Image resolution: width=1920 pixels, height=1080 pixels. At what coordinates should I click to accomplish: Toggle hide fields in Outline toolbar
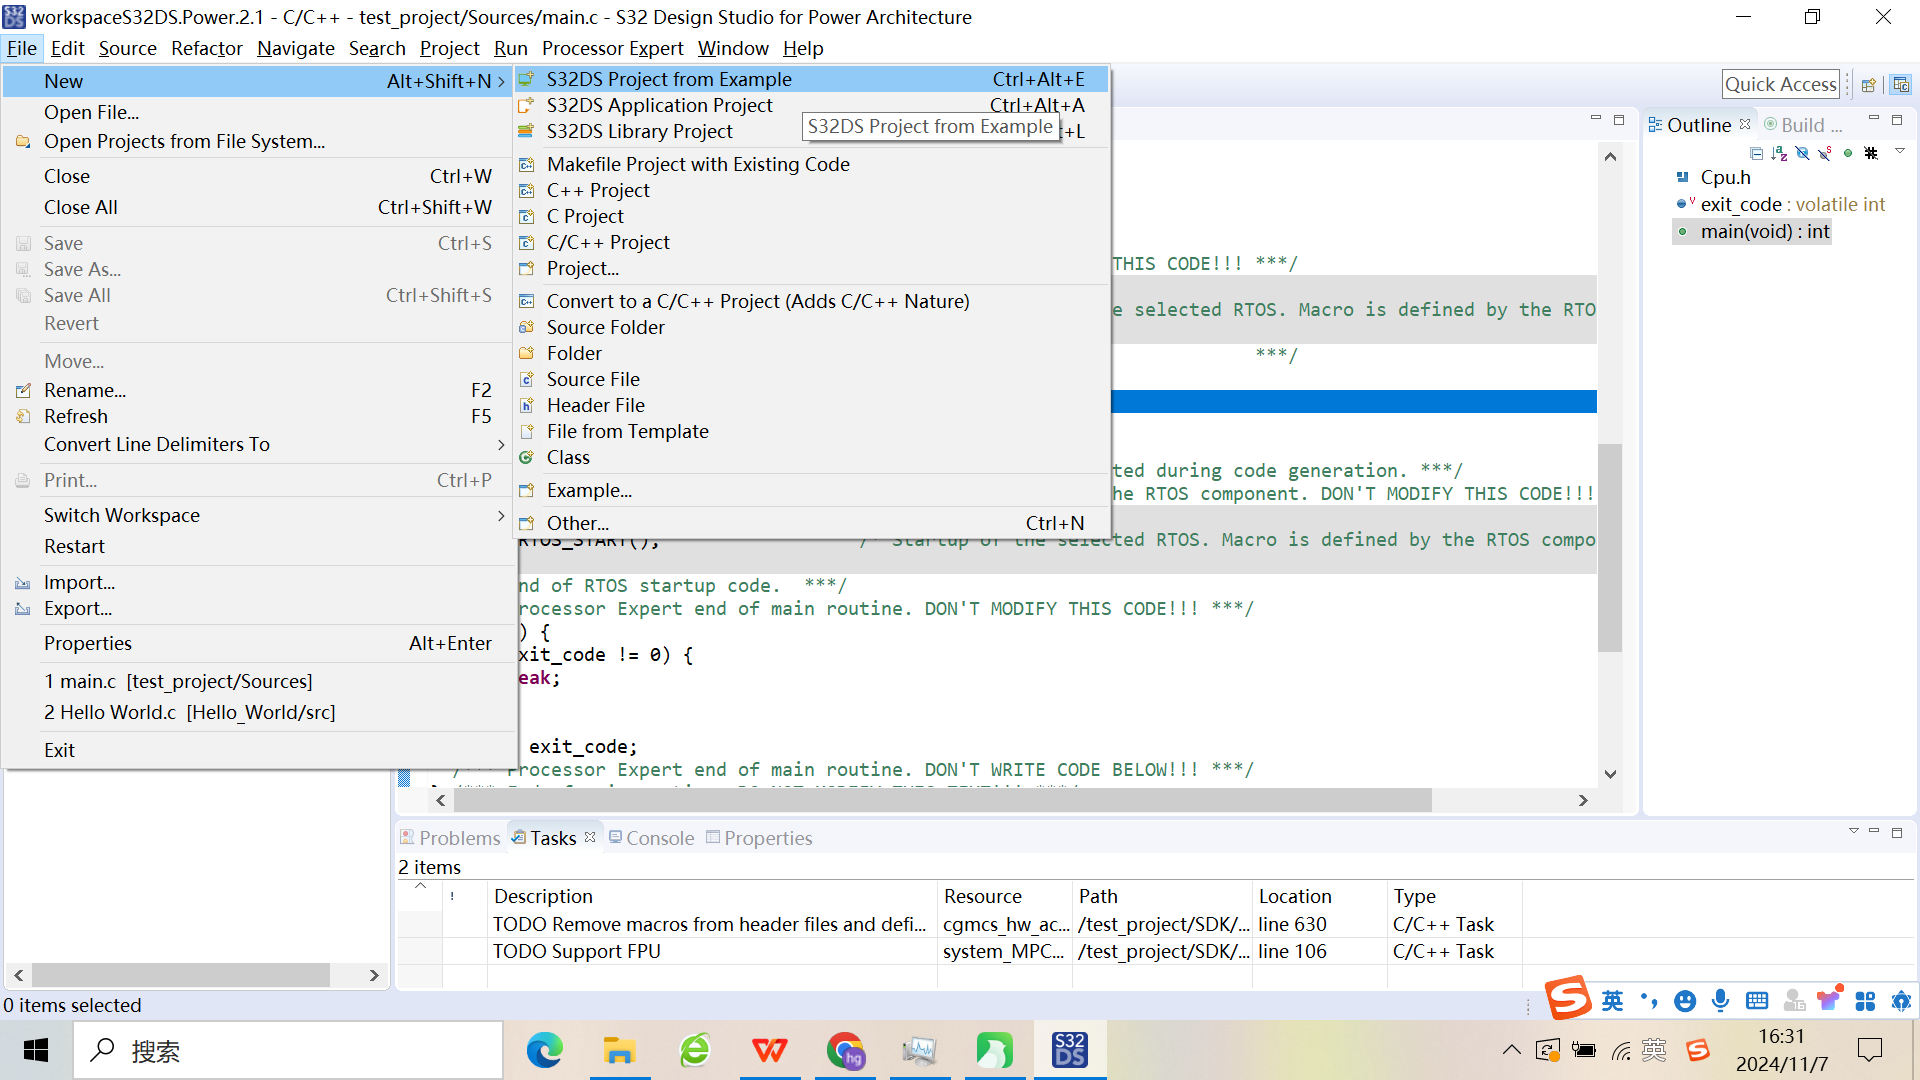pos(1802,153)
